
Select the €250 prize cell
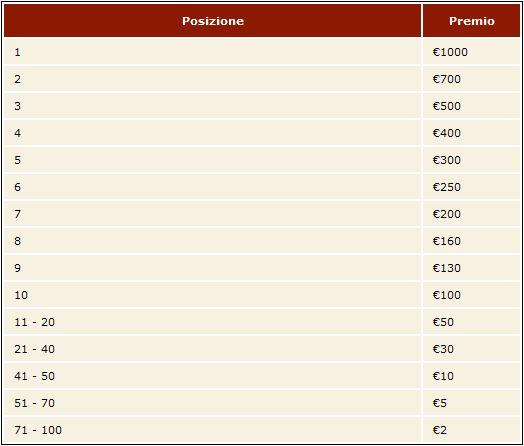pyautogui.click(x=471, y=187)
